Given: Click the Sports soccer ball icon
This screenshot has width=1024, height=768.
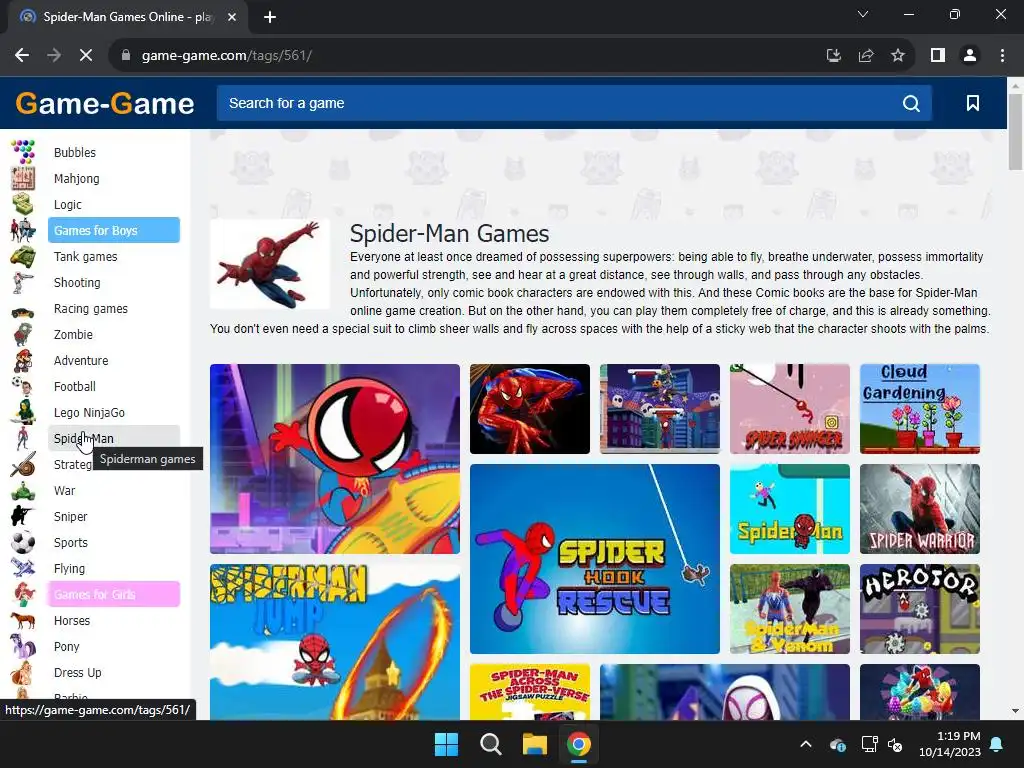Looking at the screenshot, I should coord(24,543).
